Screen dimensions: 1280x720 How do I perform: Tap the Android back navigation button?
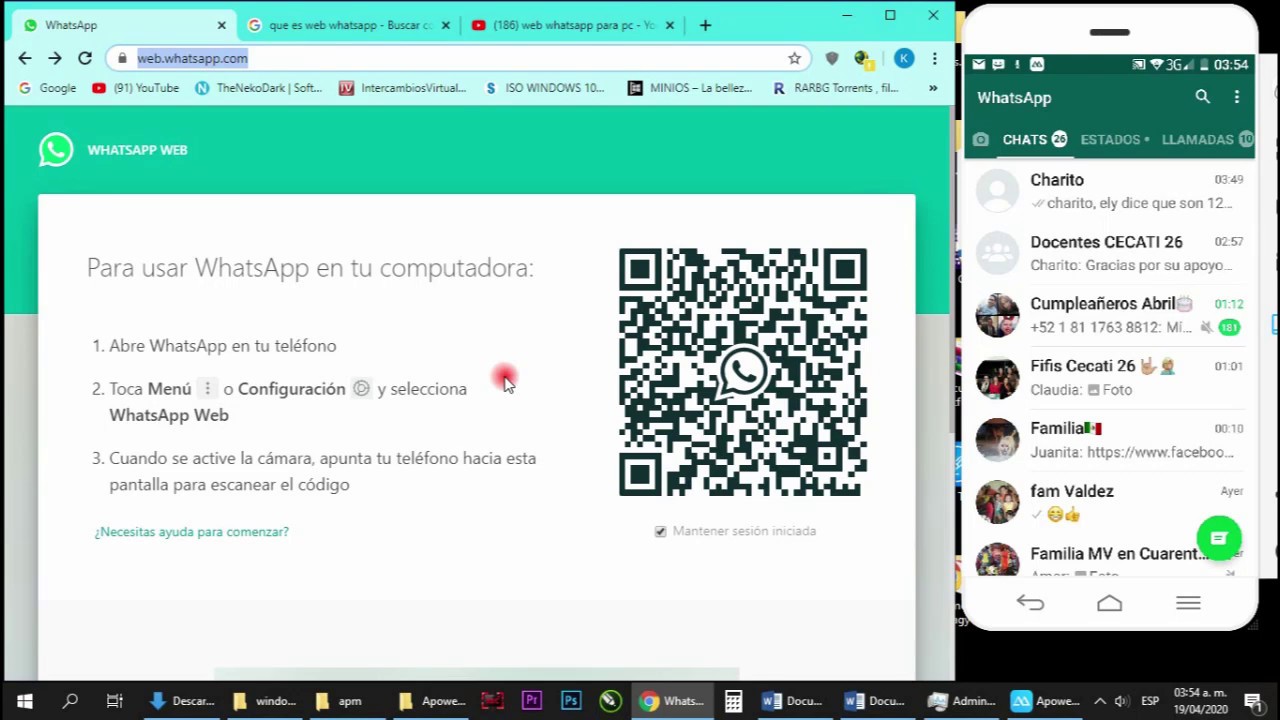pos(1030,603)
